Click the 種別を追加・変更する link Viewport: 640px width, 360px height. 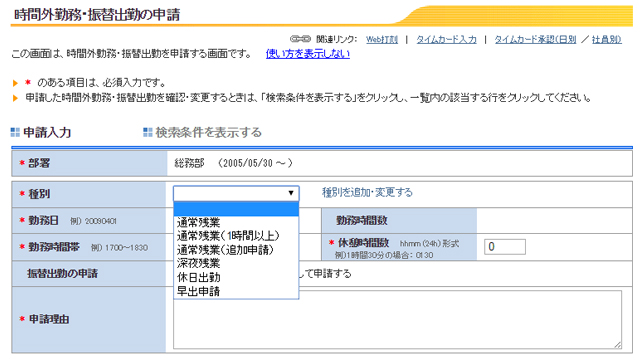367,192
